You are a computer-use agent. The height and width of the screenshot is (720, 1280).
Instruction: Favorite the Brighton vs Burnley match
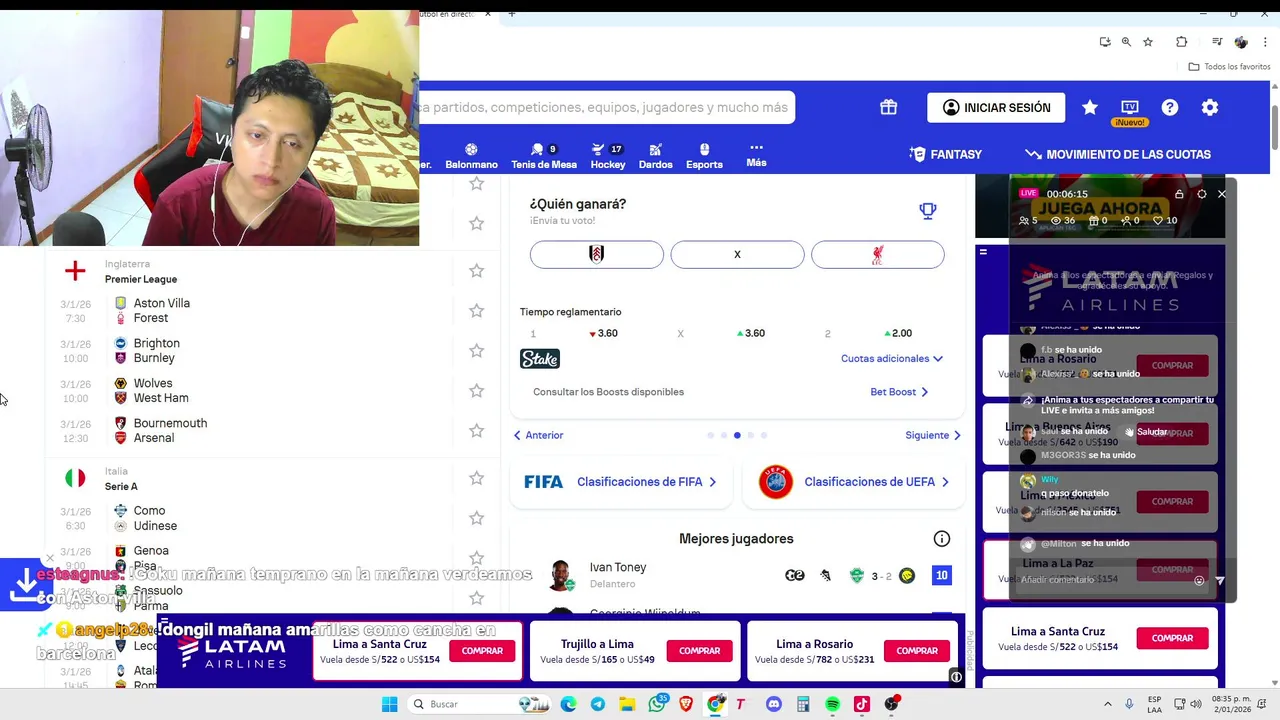click(477, 351)
